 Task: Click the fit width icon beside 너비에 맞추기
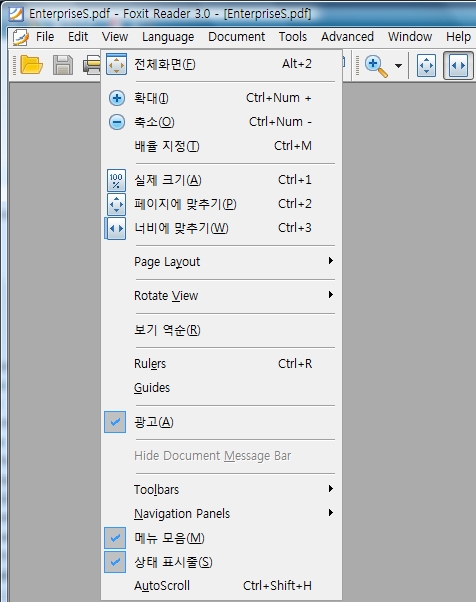pyautogui.click(x=116, y=228)
